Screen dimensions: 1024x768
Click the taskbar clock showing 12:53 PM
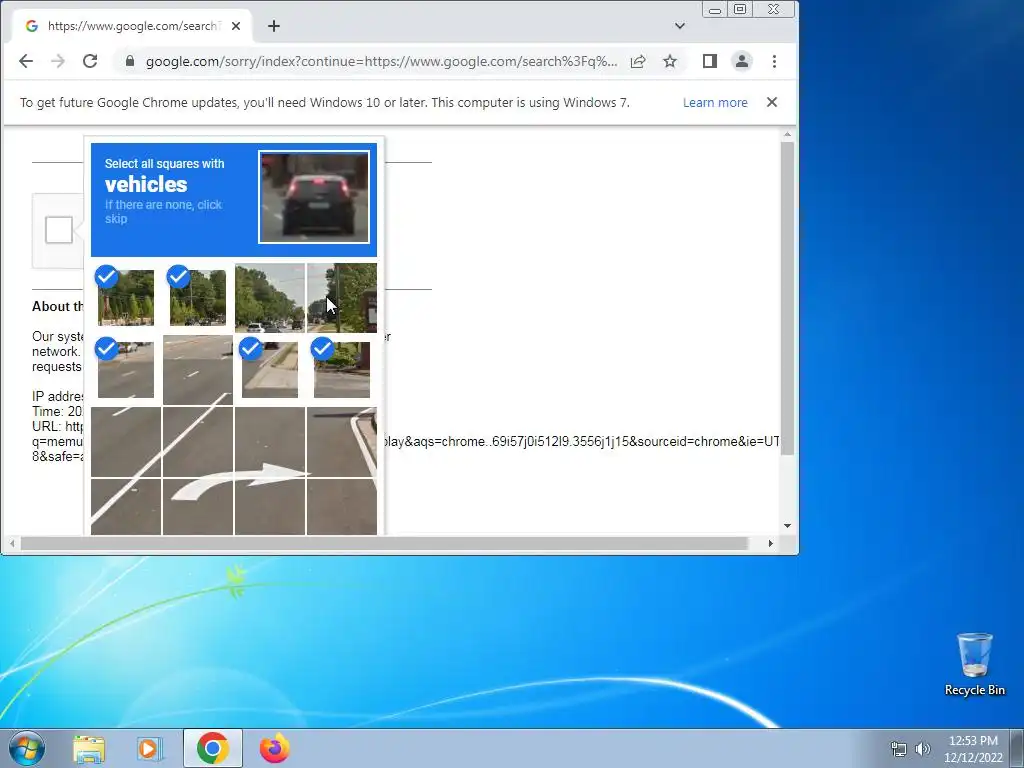(973, 749)
